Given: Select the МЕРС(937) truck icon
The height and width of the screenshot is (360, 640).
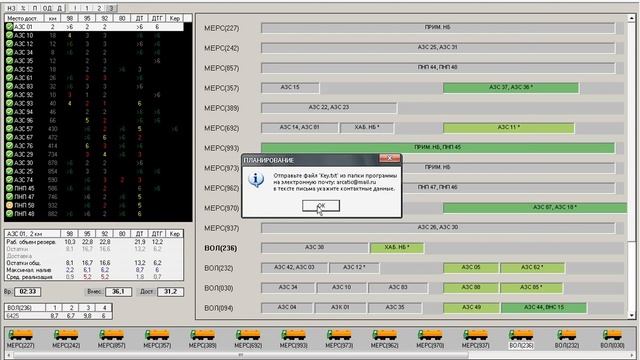Looking at the screenshot, I should tap(475, 335).
